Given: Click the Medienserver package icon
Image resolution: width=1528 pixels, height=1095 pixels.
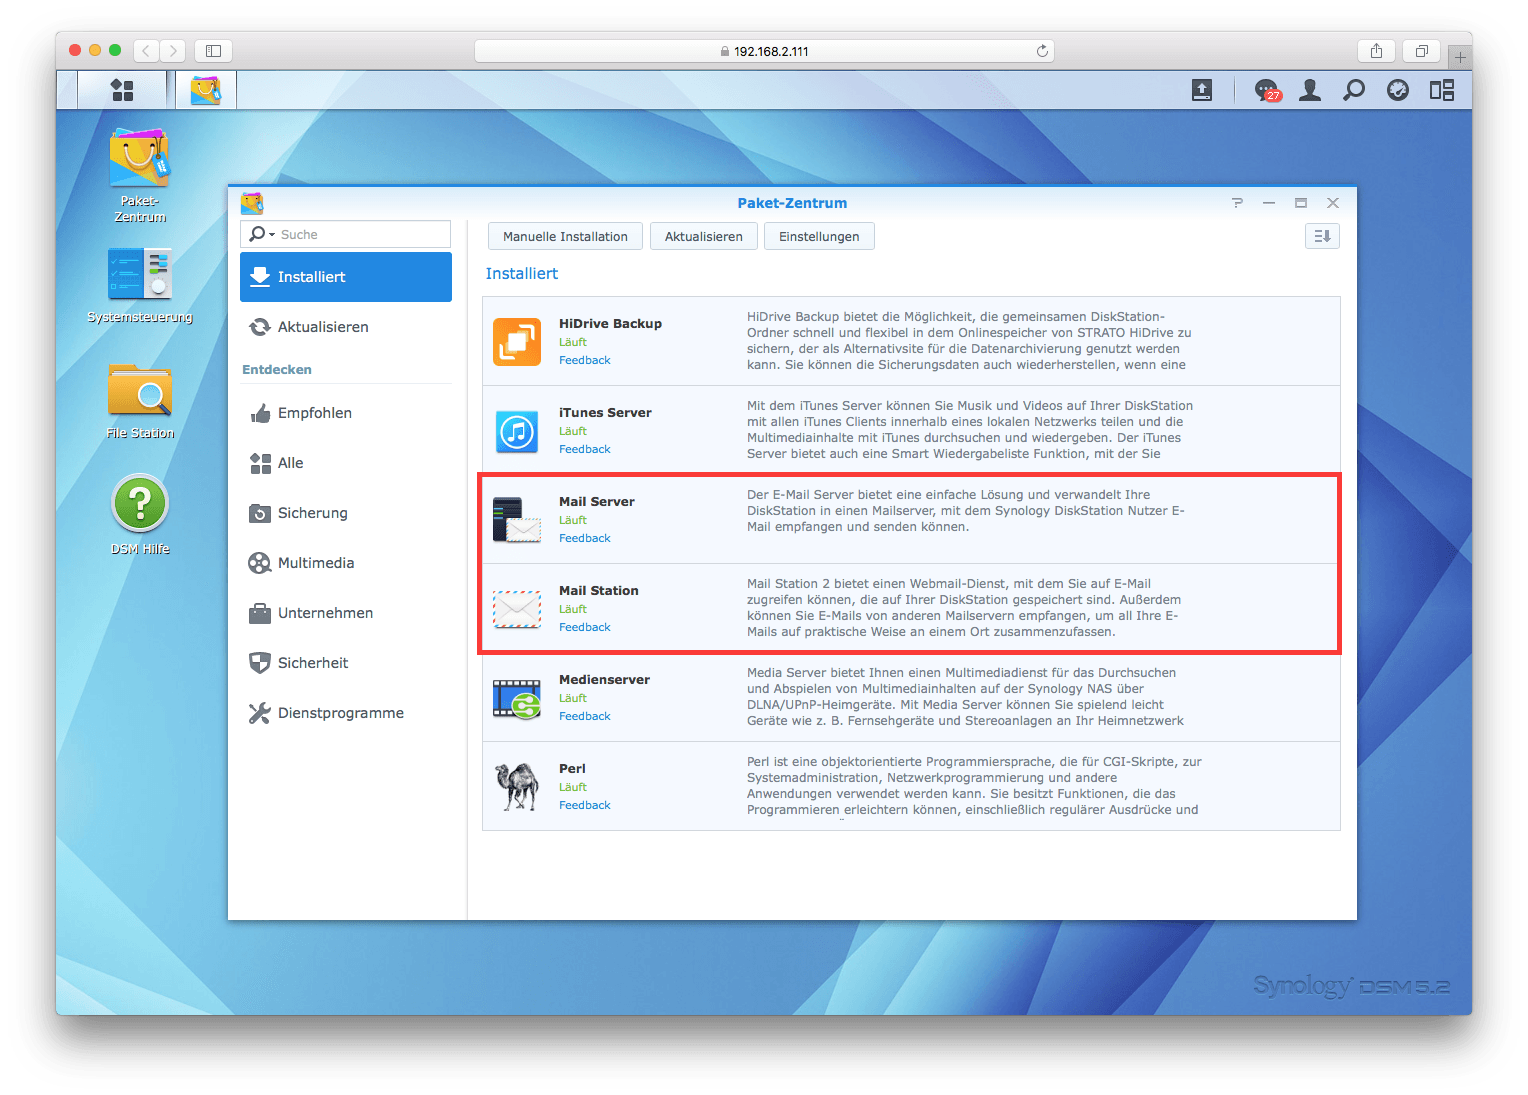Looking at the screenshot, I should click(x=517, y=698).
